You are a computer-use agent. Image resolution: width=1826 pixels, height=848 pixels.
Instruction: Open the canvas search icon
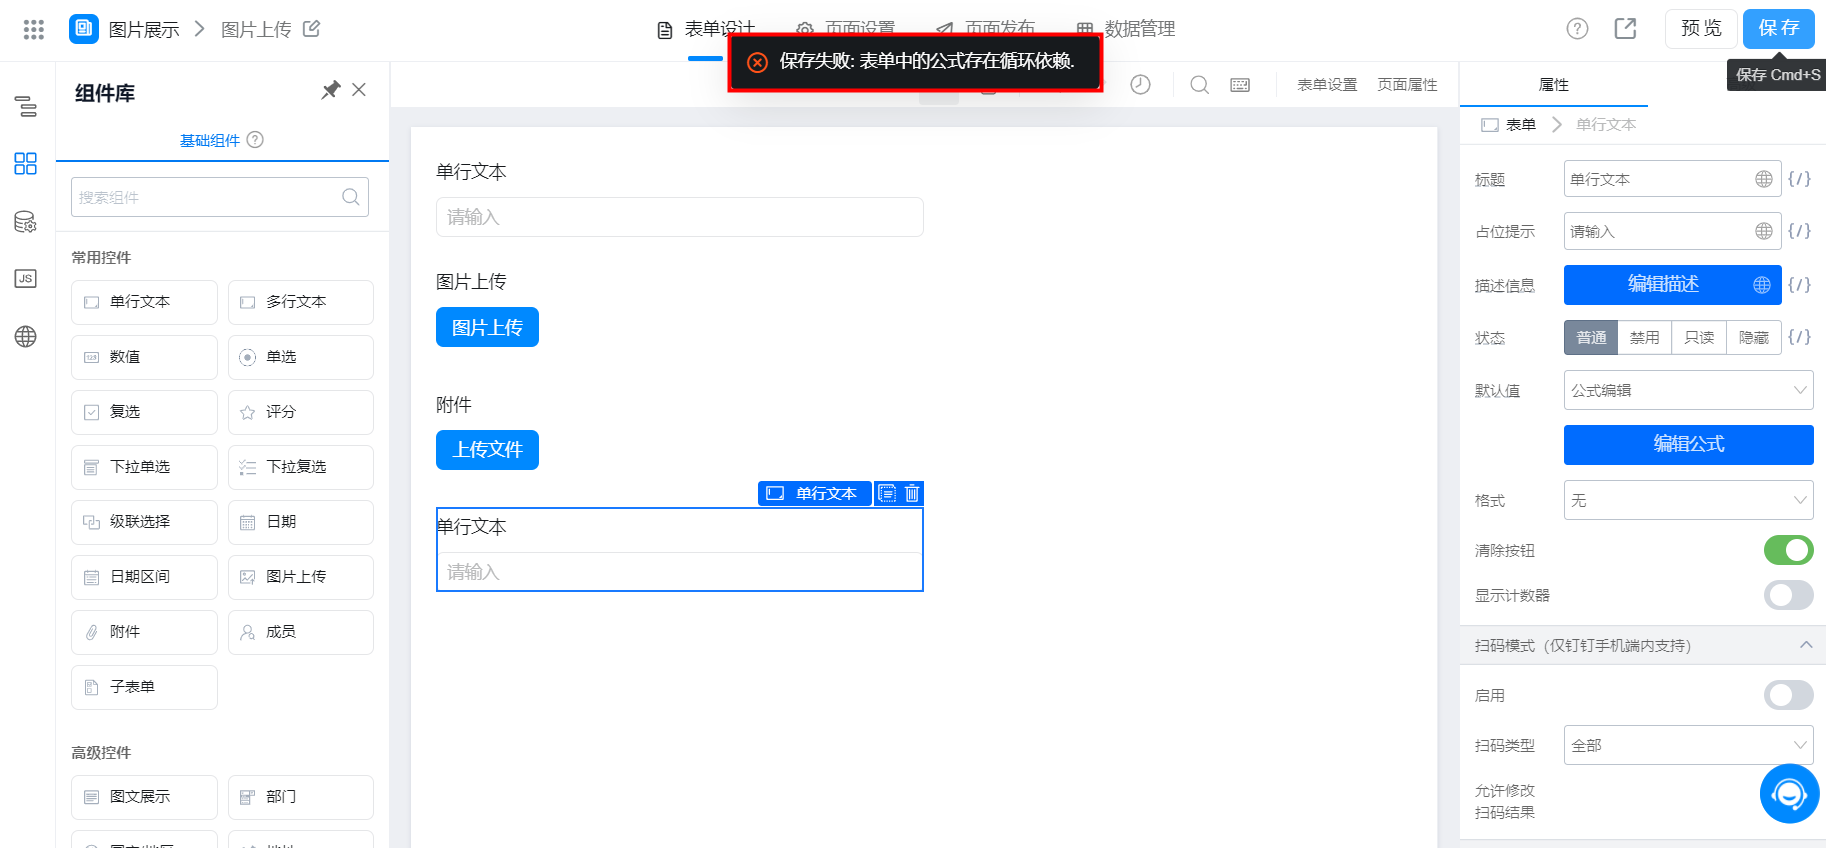[1200, 85]
